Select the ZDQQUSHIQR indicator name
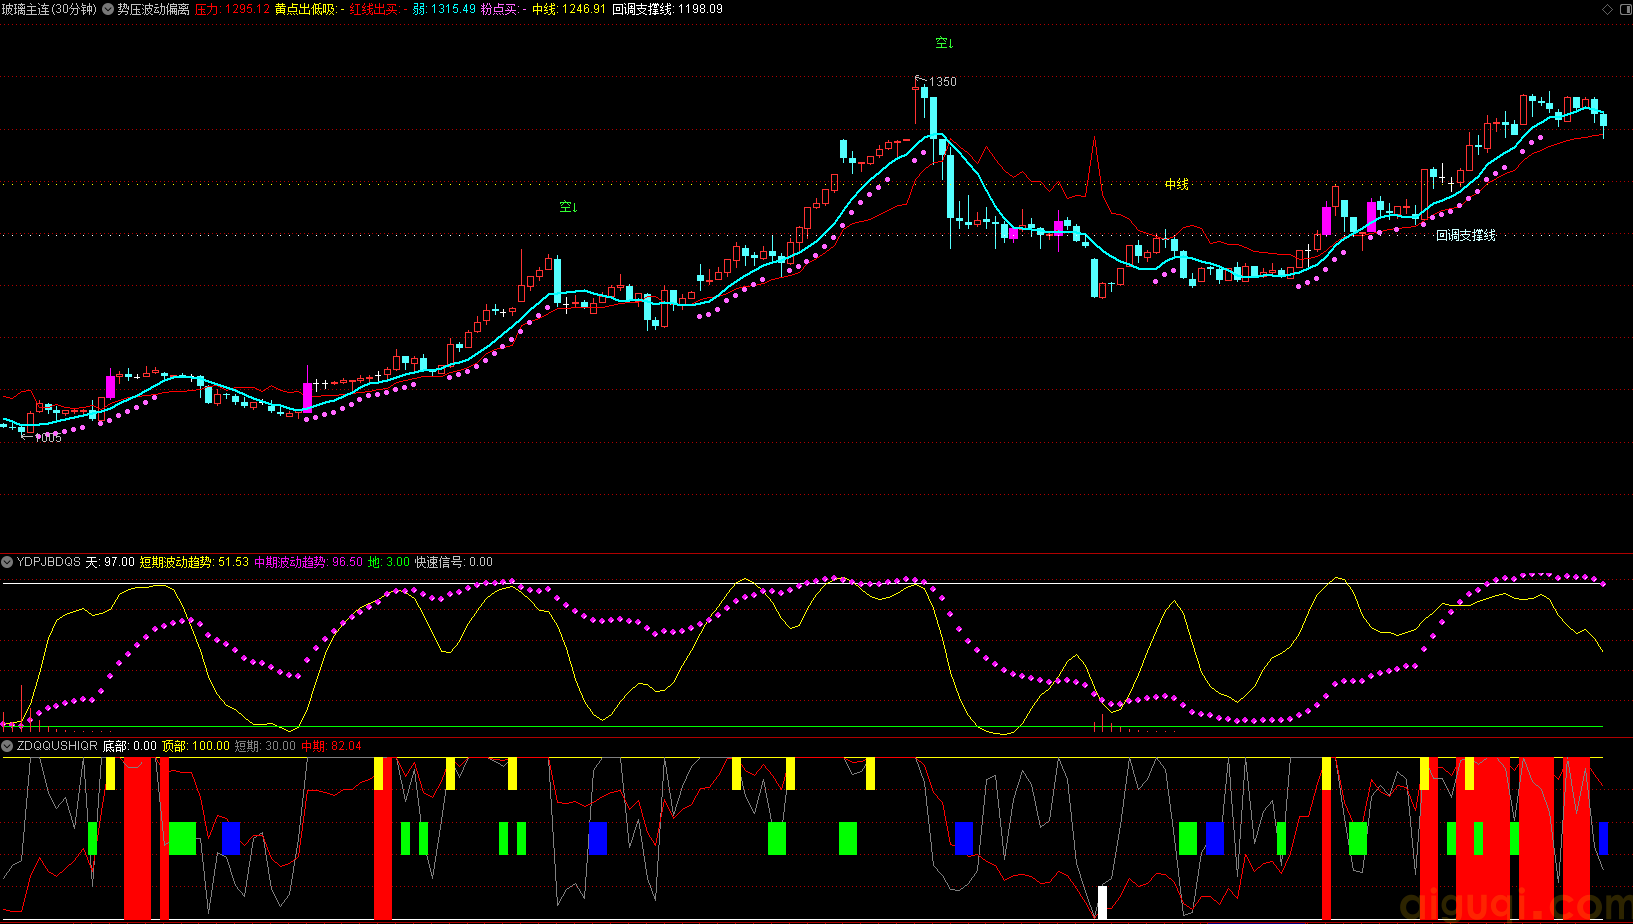 click(57, 746)
